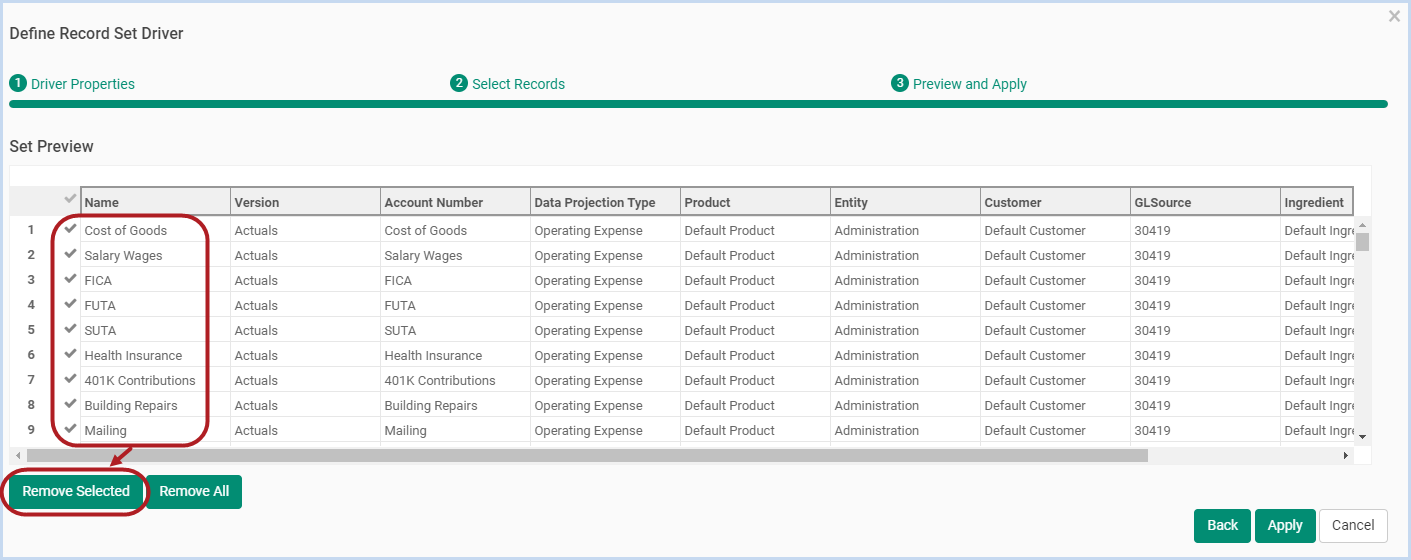The width and height of the screenshot is (1411, 560).
Task: Toggle checkmark for Cost of Goods row
Action: [x=70, y=229]
